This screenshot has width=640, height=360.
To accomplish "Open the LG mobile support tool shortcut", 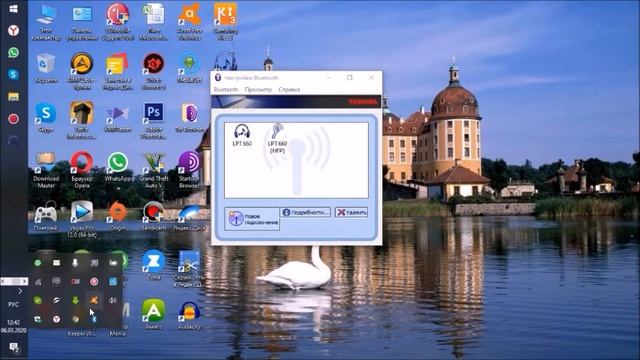I will click(118, 22).
